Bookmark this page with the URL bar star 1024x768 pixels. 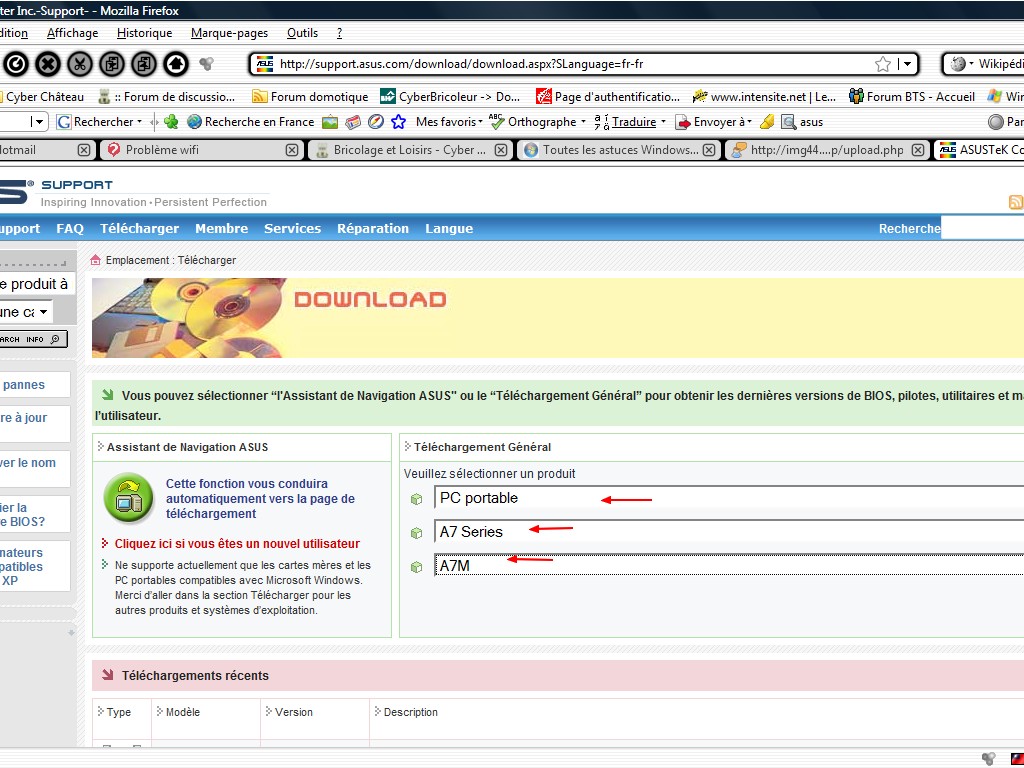pyautogui.click(x=883, y=64)
